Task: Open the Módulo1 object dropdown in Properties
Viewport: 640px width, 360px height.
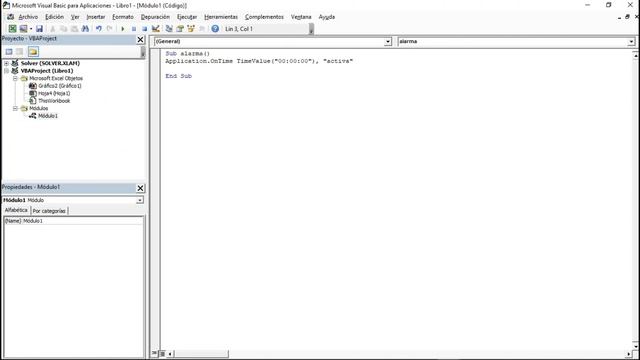Action: tap(140, 200)
